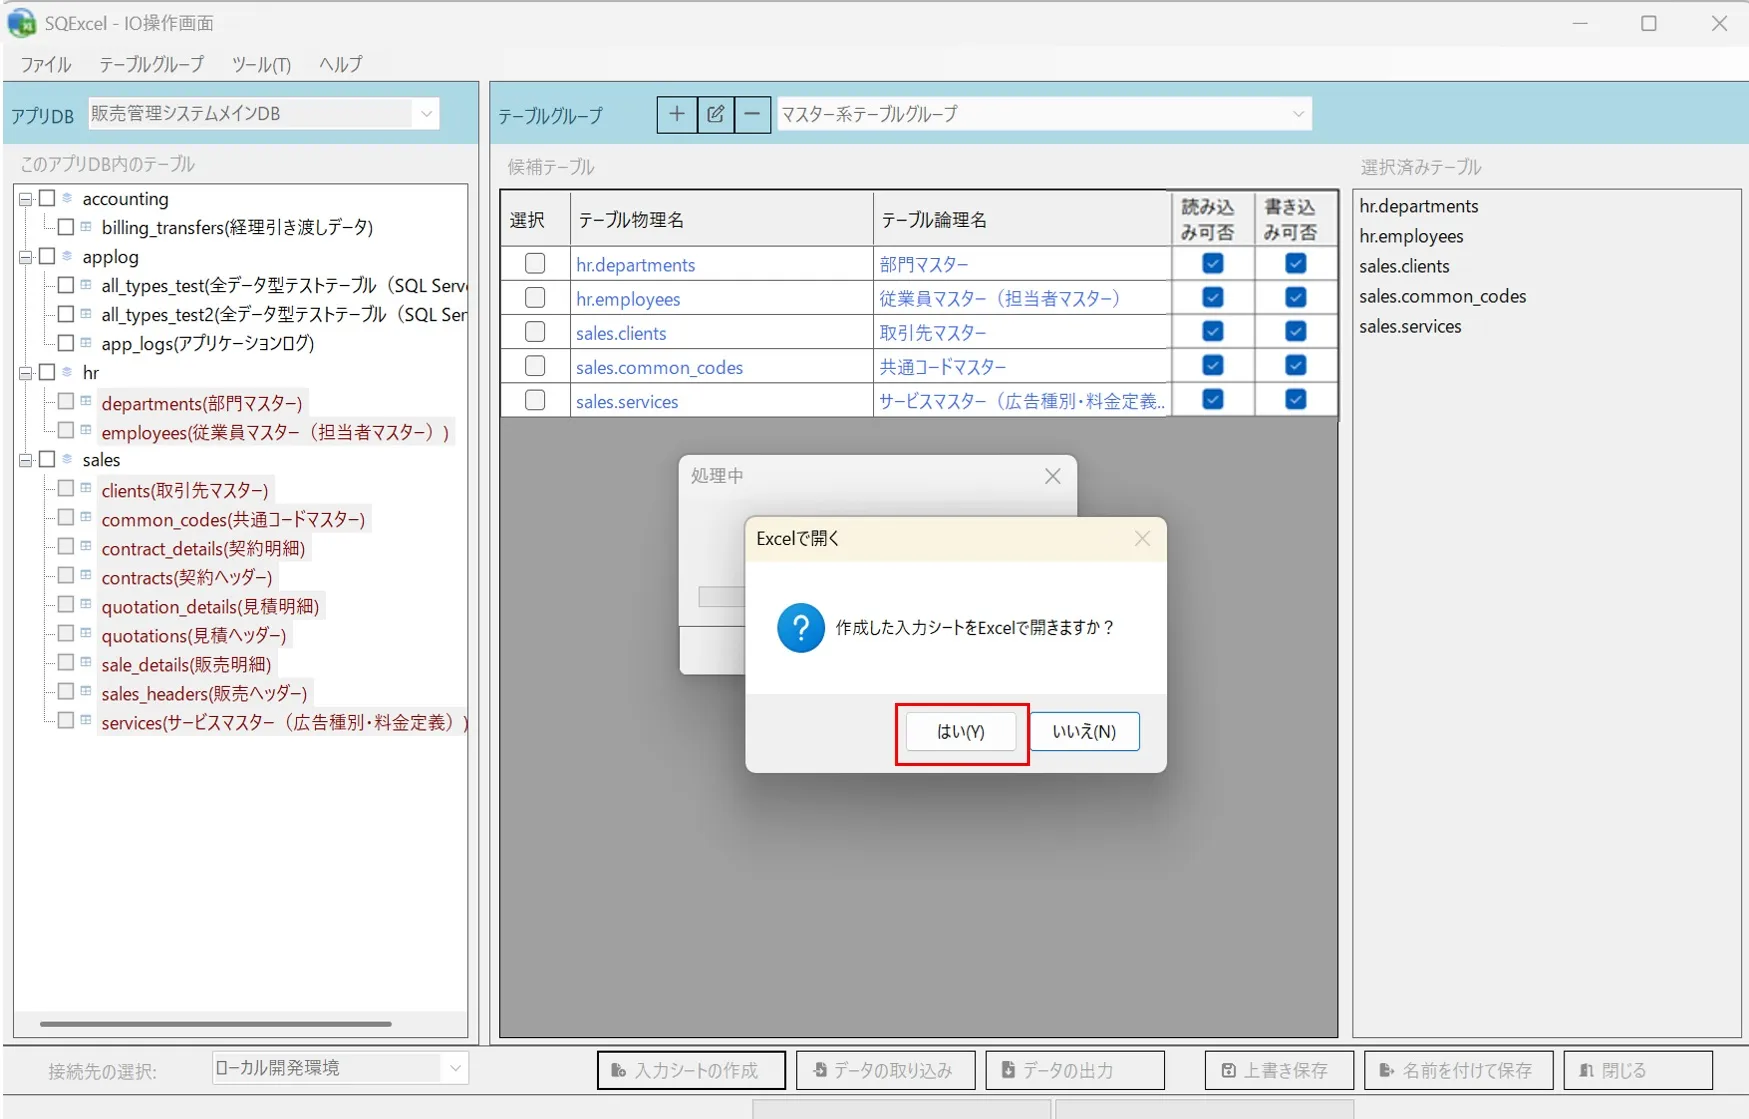Viewport: 1749px width, 1119px height.
Task: Click データの出力 button
Action: 1075,1070
